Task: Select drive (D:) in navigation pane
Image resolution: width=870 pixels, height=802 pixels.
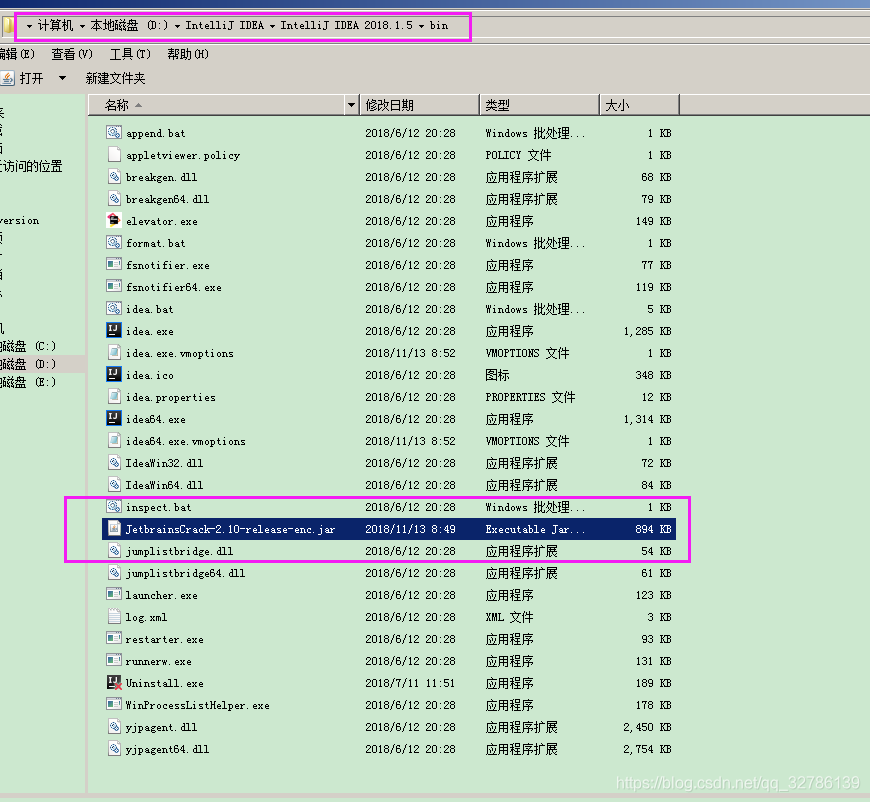Action: pos(28,364)
